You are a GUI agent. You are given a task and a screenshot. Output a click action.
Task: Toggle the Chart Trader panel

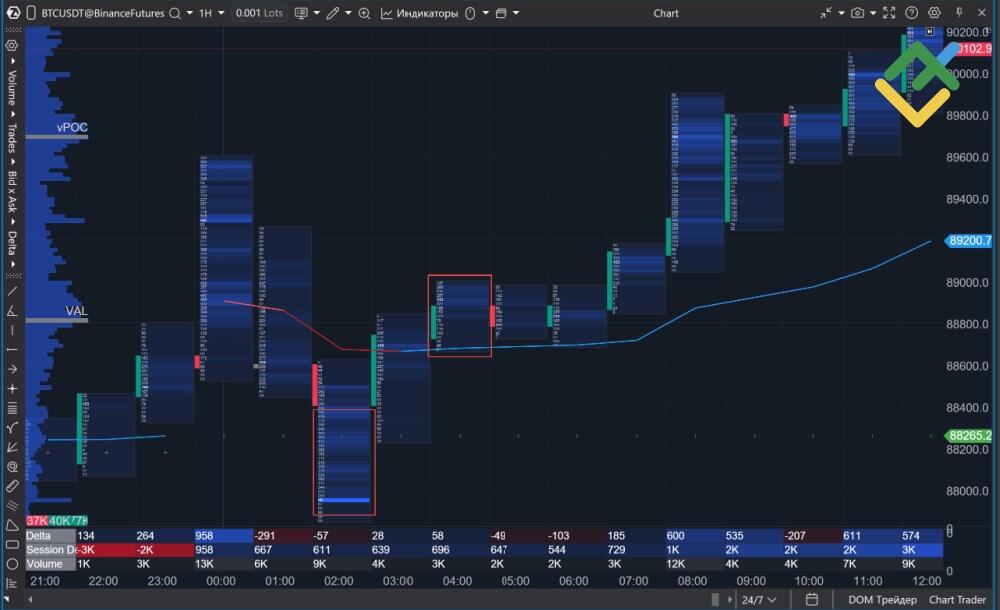click(x=958, y=599)
